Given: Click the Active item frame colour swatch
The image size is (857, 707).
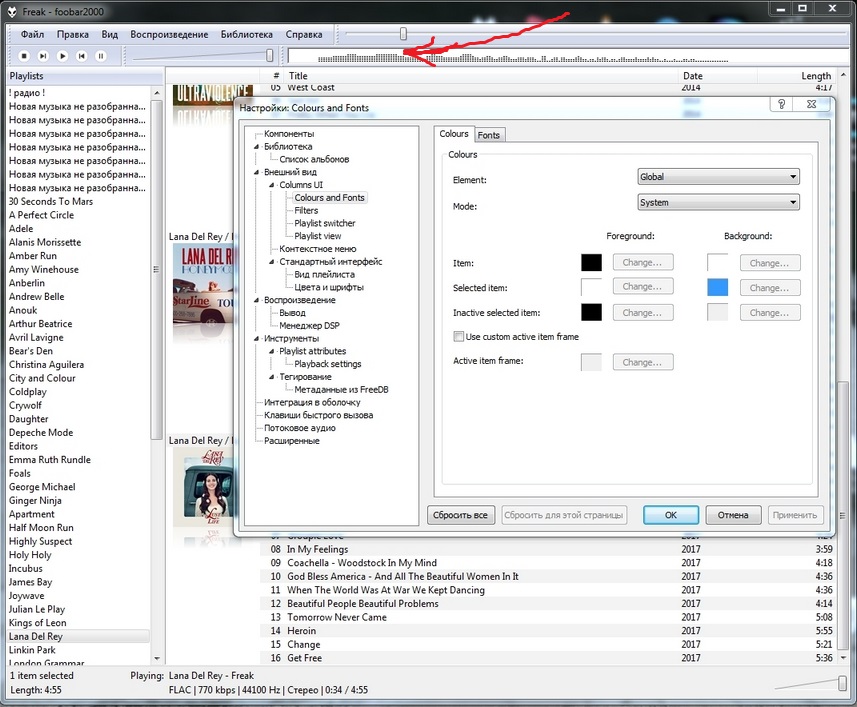Looking at the screenshot, I should pyautogui.click(x=591, y=362).
